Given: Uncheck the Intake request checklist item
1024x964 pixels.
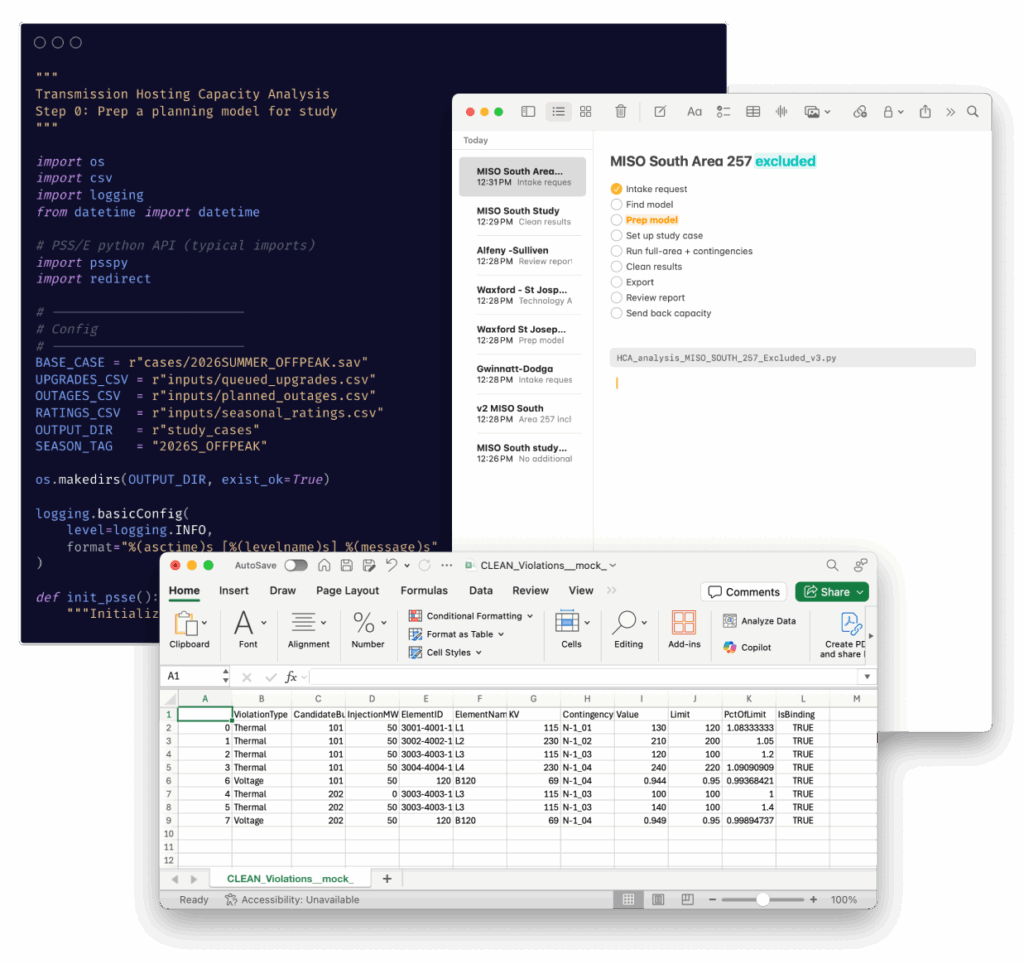Looking at the screenshot, I should (x=616, y=189).
